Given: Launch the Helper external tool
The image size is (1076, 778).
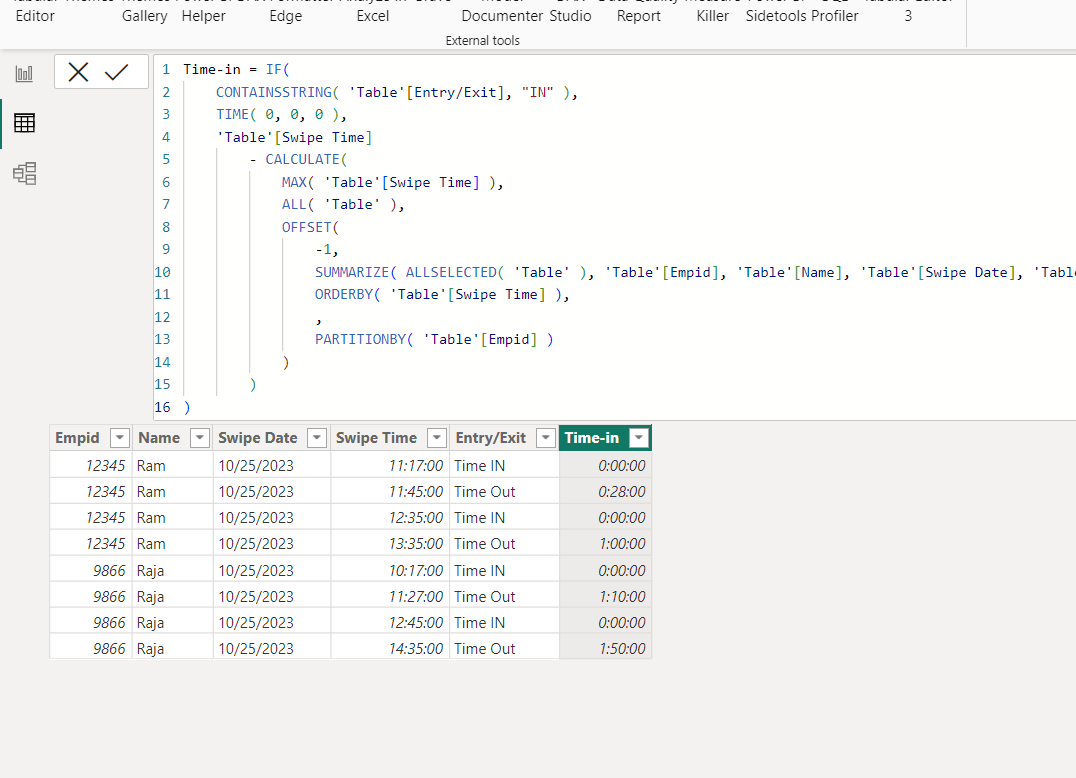Looking at the screenshot, I should pos(203,16).
